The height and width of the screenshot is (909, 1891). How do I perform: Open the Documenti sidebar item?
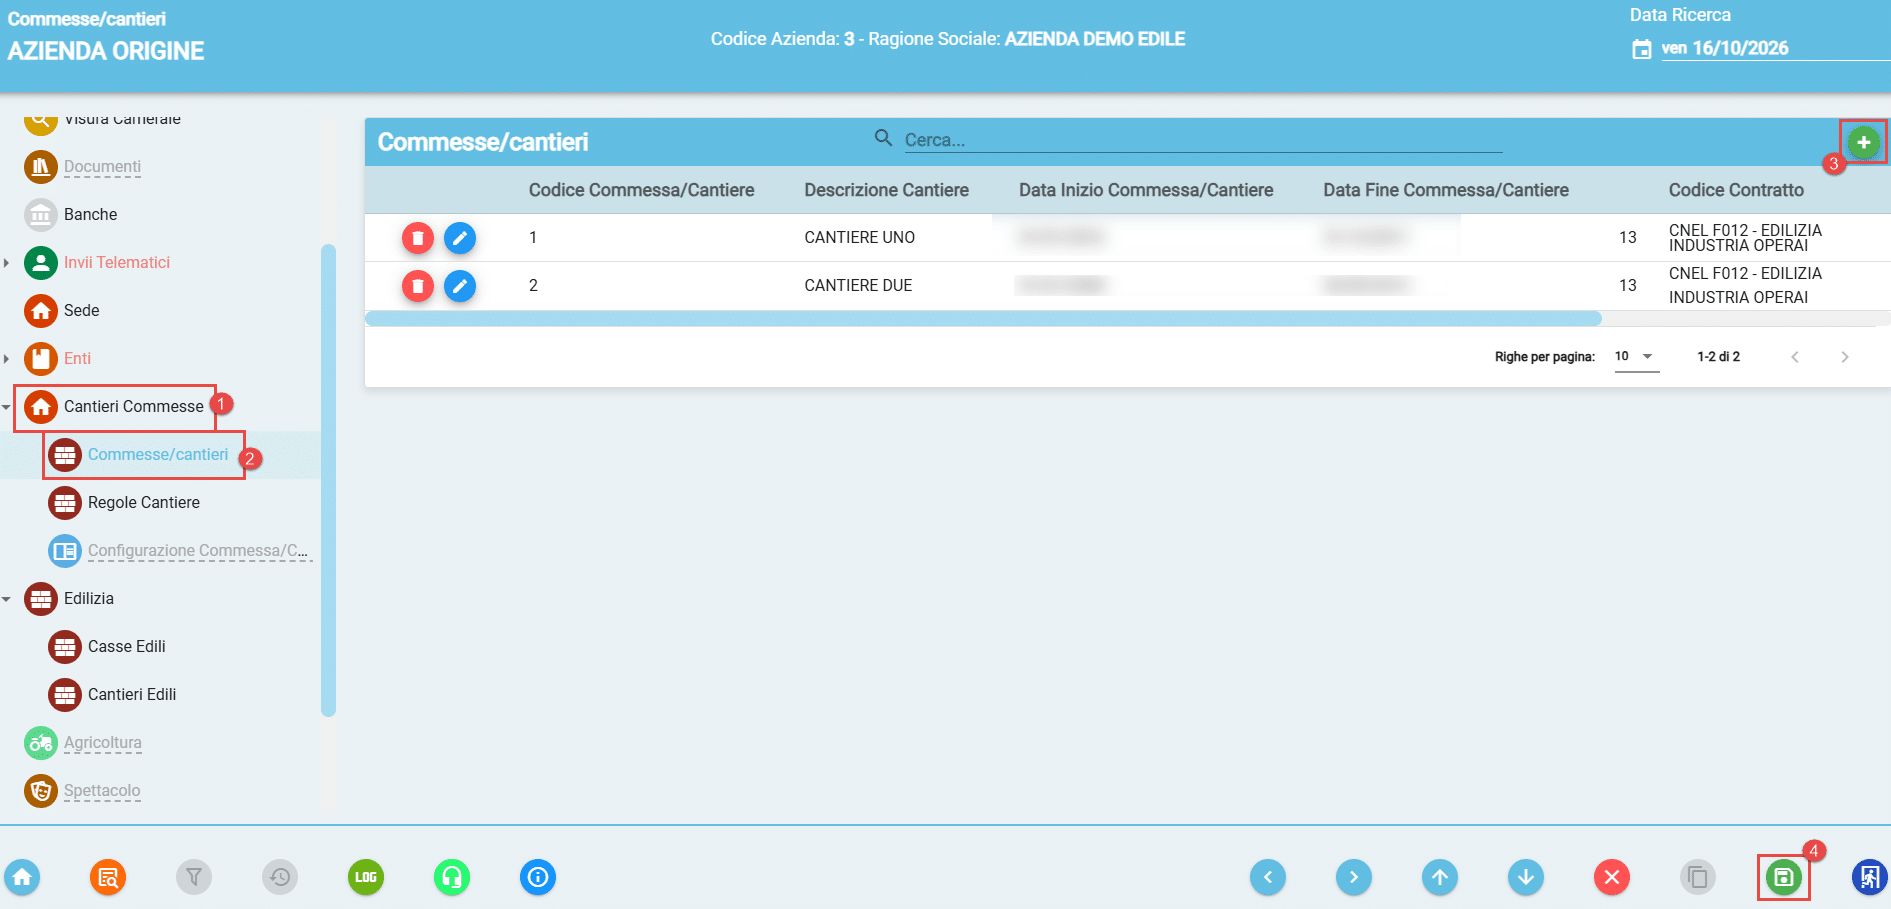102,167
